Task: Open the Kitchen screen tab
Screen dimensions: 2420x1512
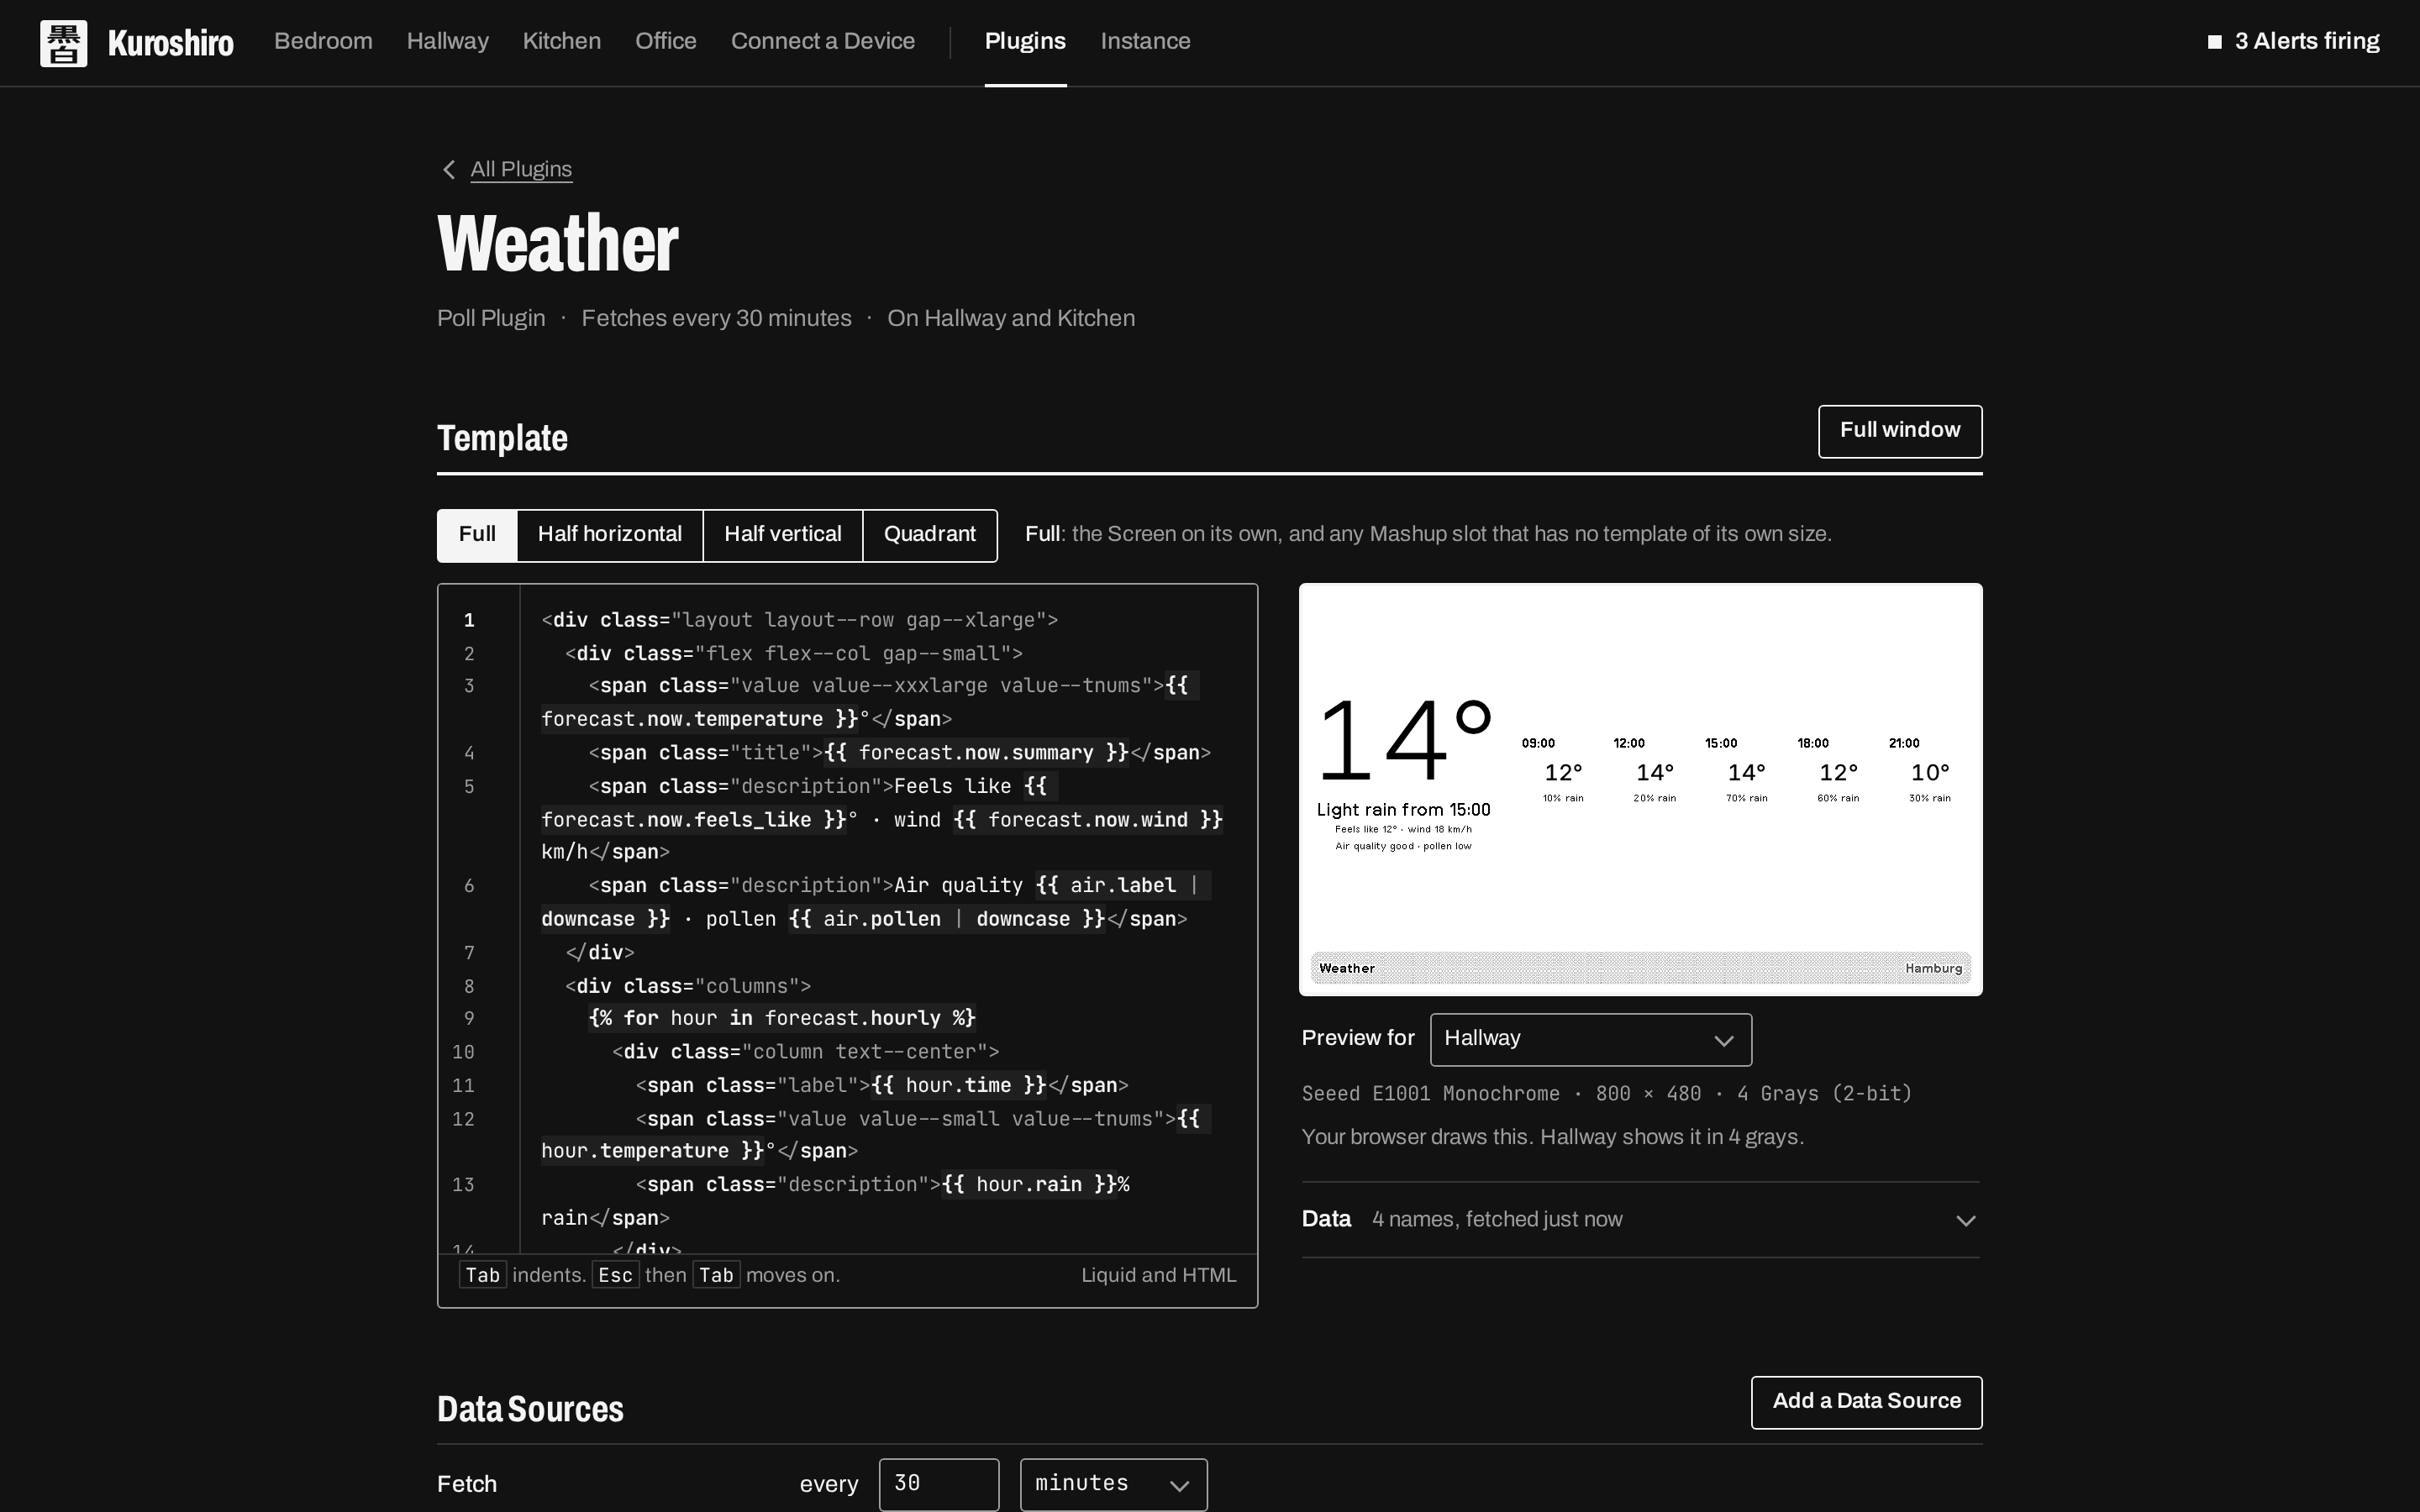Action: (561, 41)
